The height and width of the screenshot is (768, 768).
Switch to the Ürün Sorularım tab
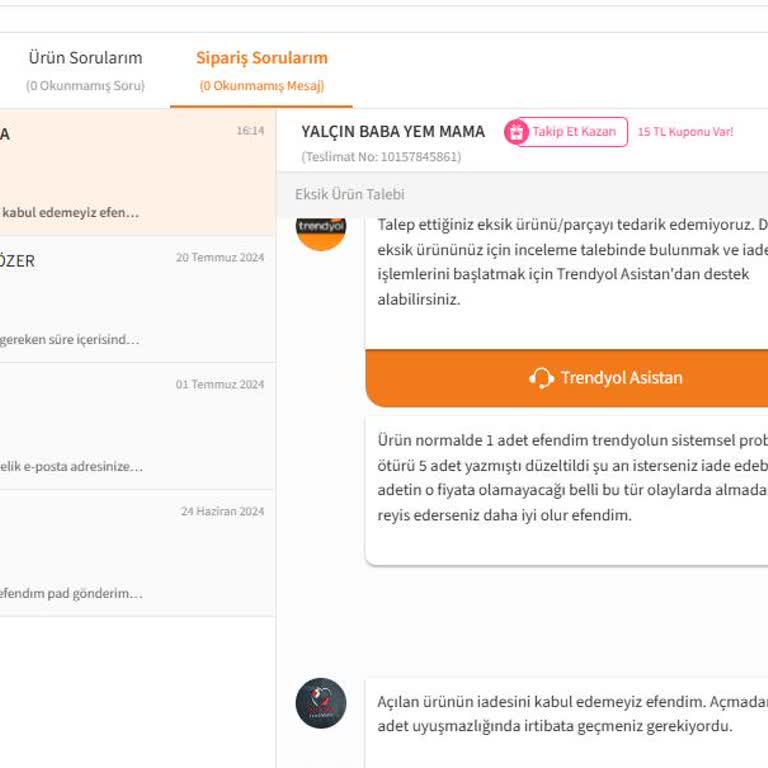[x=85, y=58]
